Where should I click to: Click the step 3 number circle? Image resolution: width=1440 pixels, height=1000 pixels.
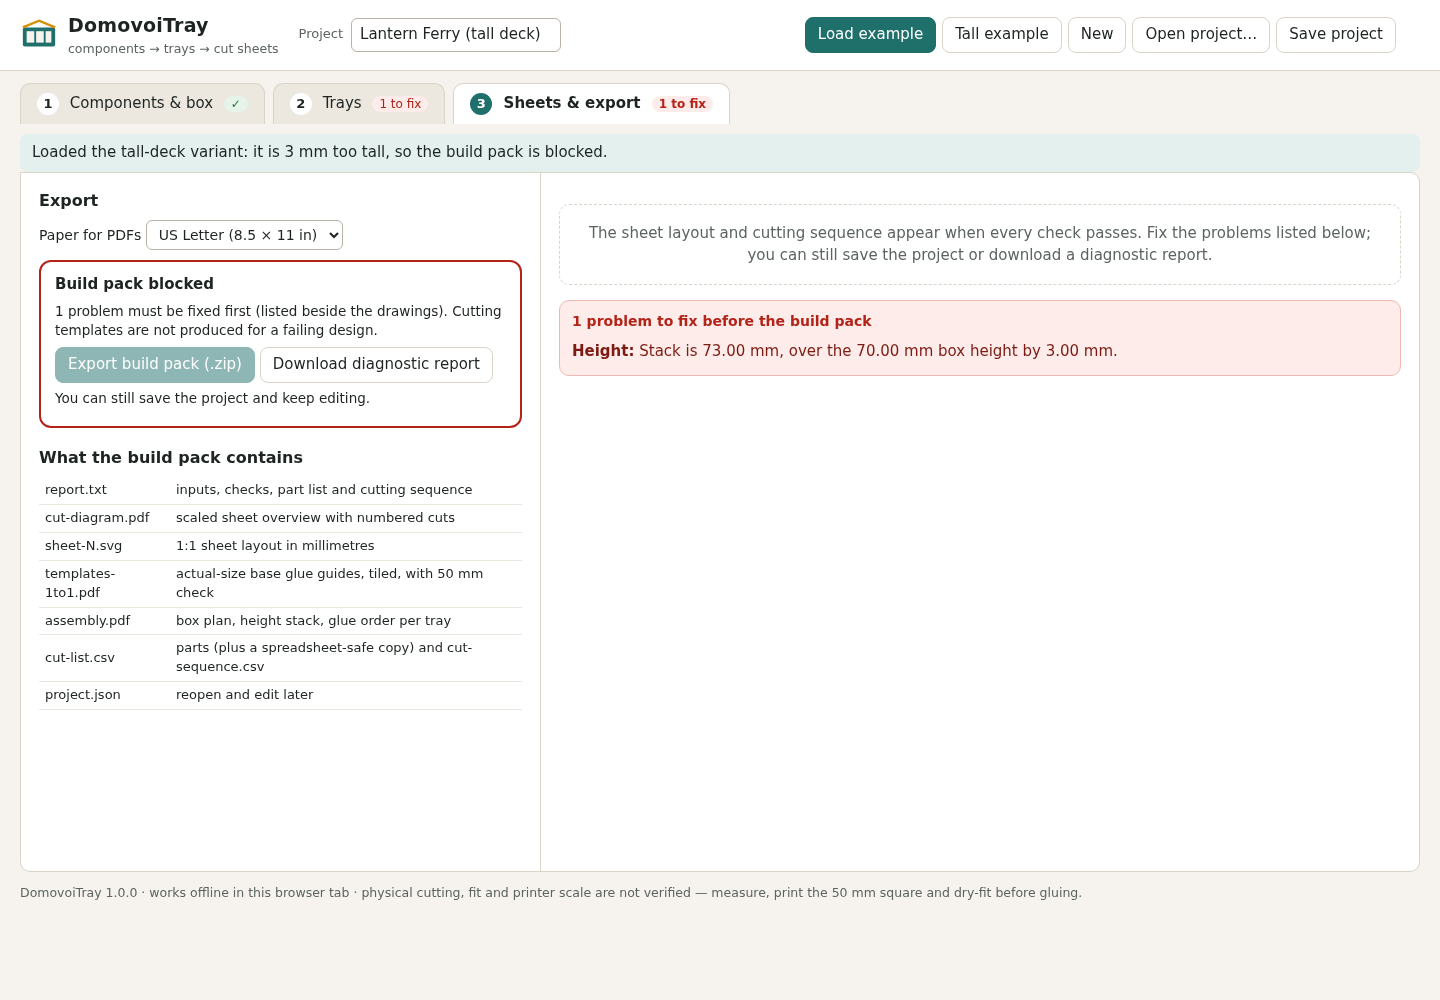click(481, 104)
